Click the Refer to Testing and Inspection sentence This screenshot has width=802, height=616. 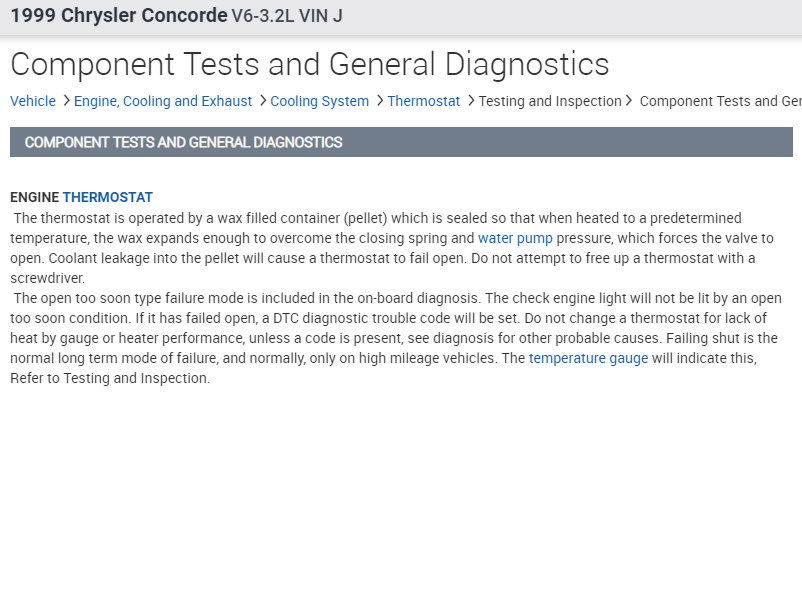[110, 379]
